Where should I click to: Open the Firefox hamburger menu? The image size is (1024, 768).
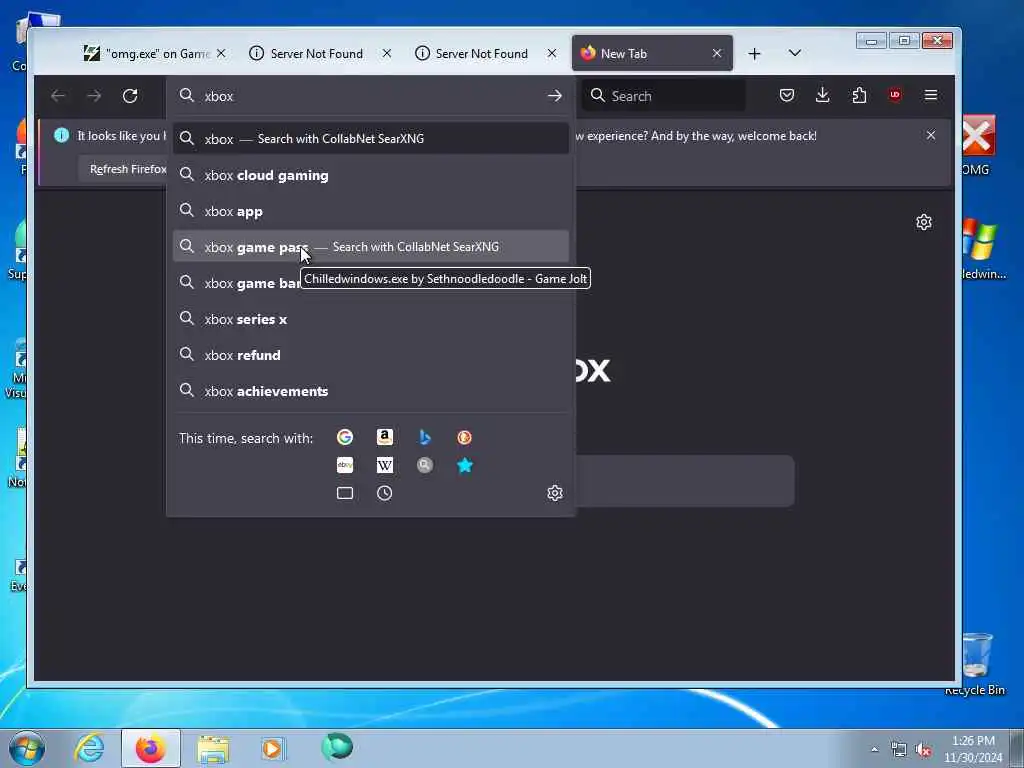pyautogui.click(x=931, y=95)
